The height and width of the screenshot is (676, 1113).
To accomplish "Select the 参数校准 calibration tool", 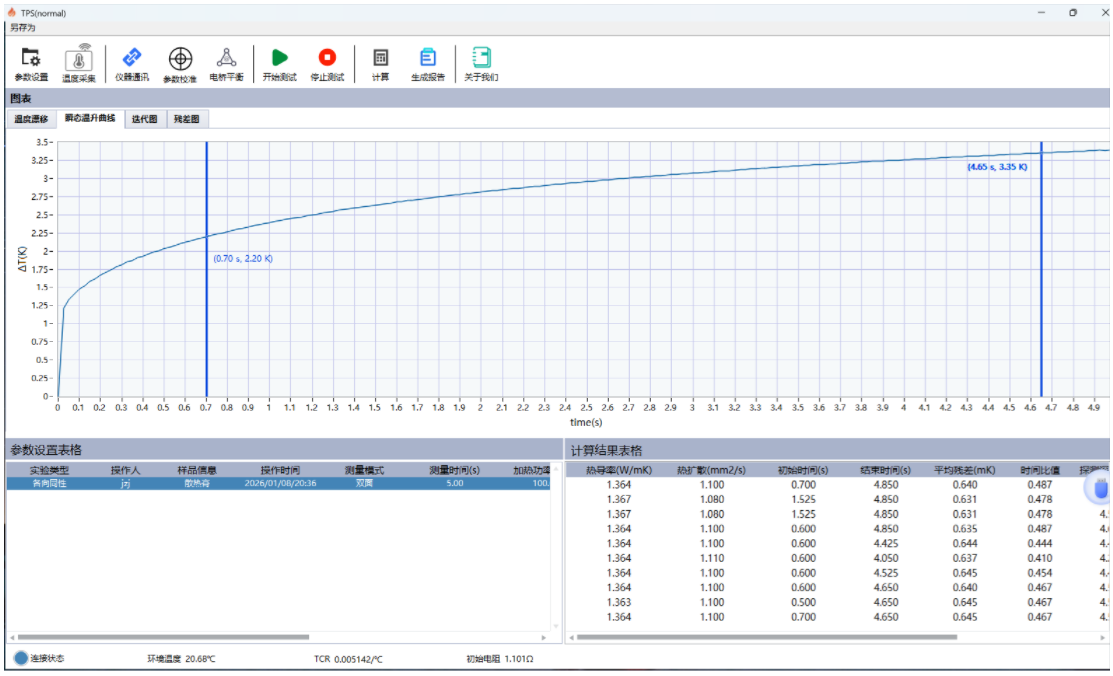I will point(180,64).
